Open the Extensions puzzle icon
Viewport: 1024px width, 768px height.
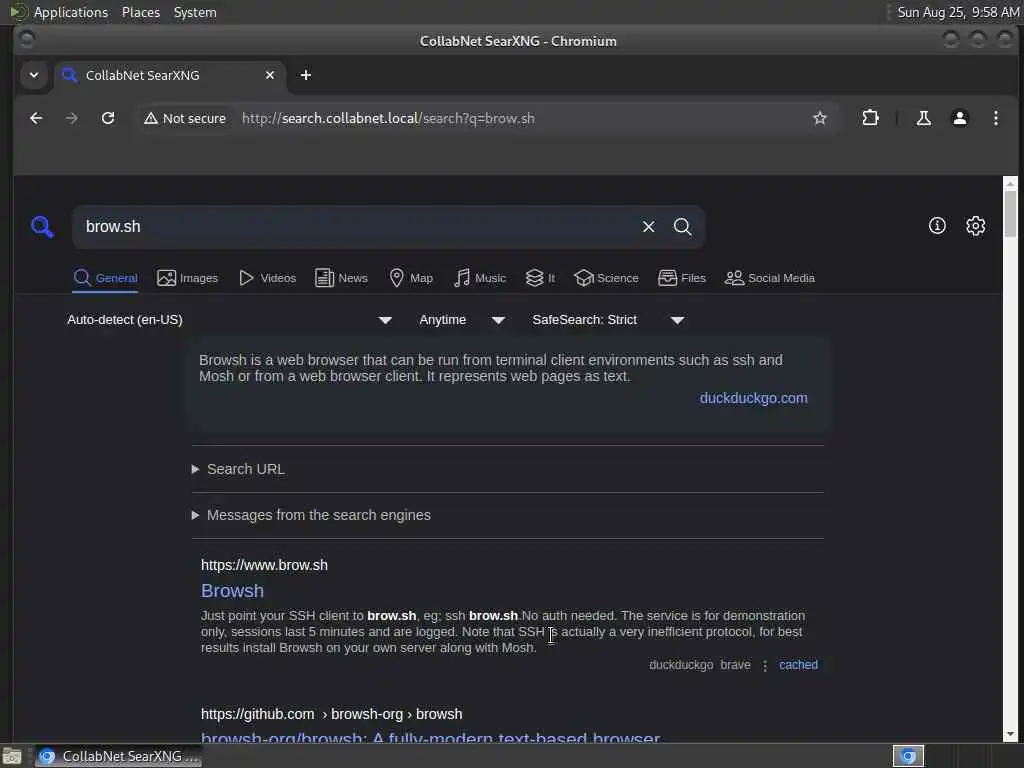(871, 118)
